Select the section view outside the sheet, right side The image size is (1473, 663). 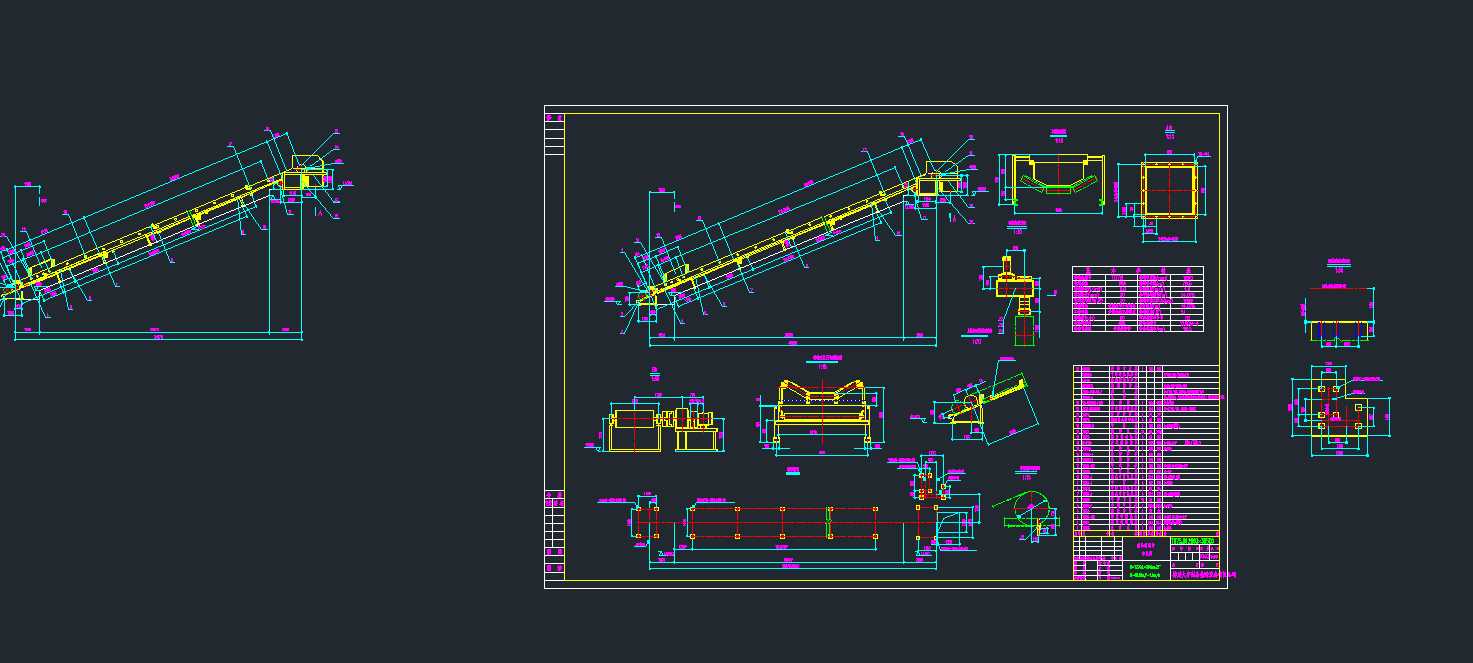tap(1340, 317)
